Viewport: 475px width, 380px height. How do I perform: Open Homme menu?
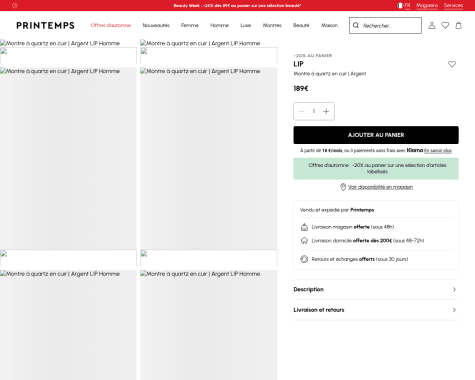219,25
